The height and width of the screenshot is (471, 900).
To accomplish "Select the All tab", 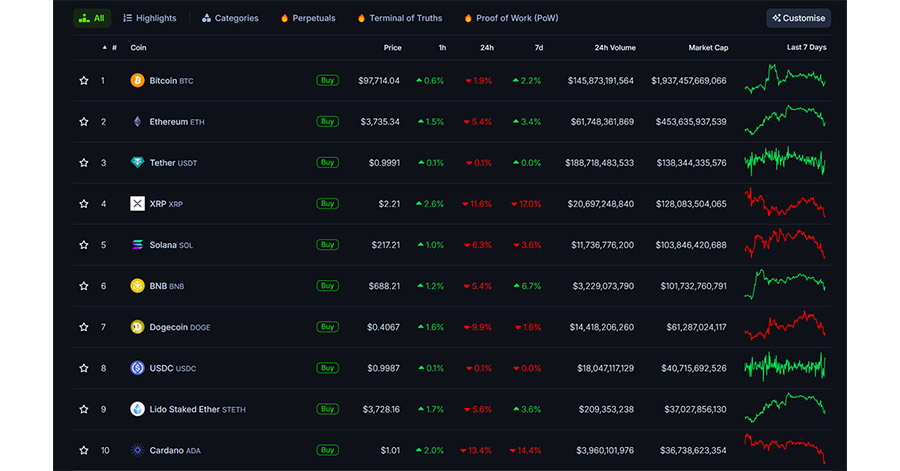I will (x=92, y=18).
